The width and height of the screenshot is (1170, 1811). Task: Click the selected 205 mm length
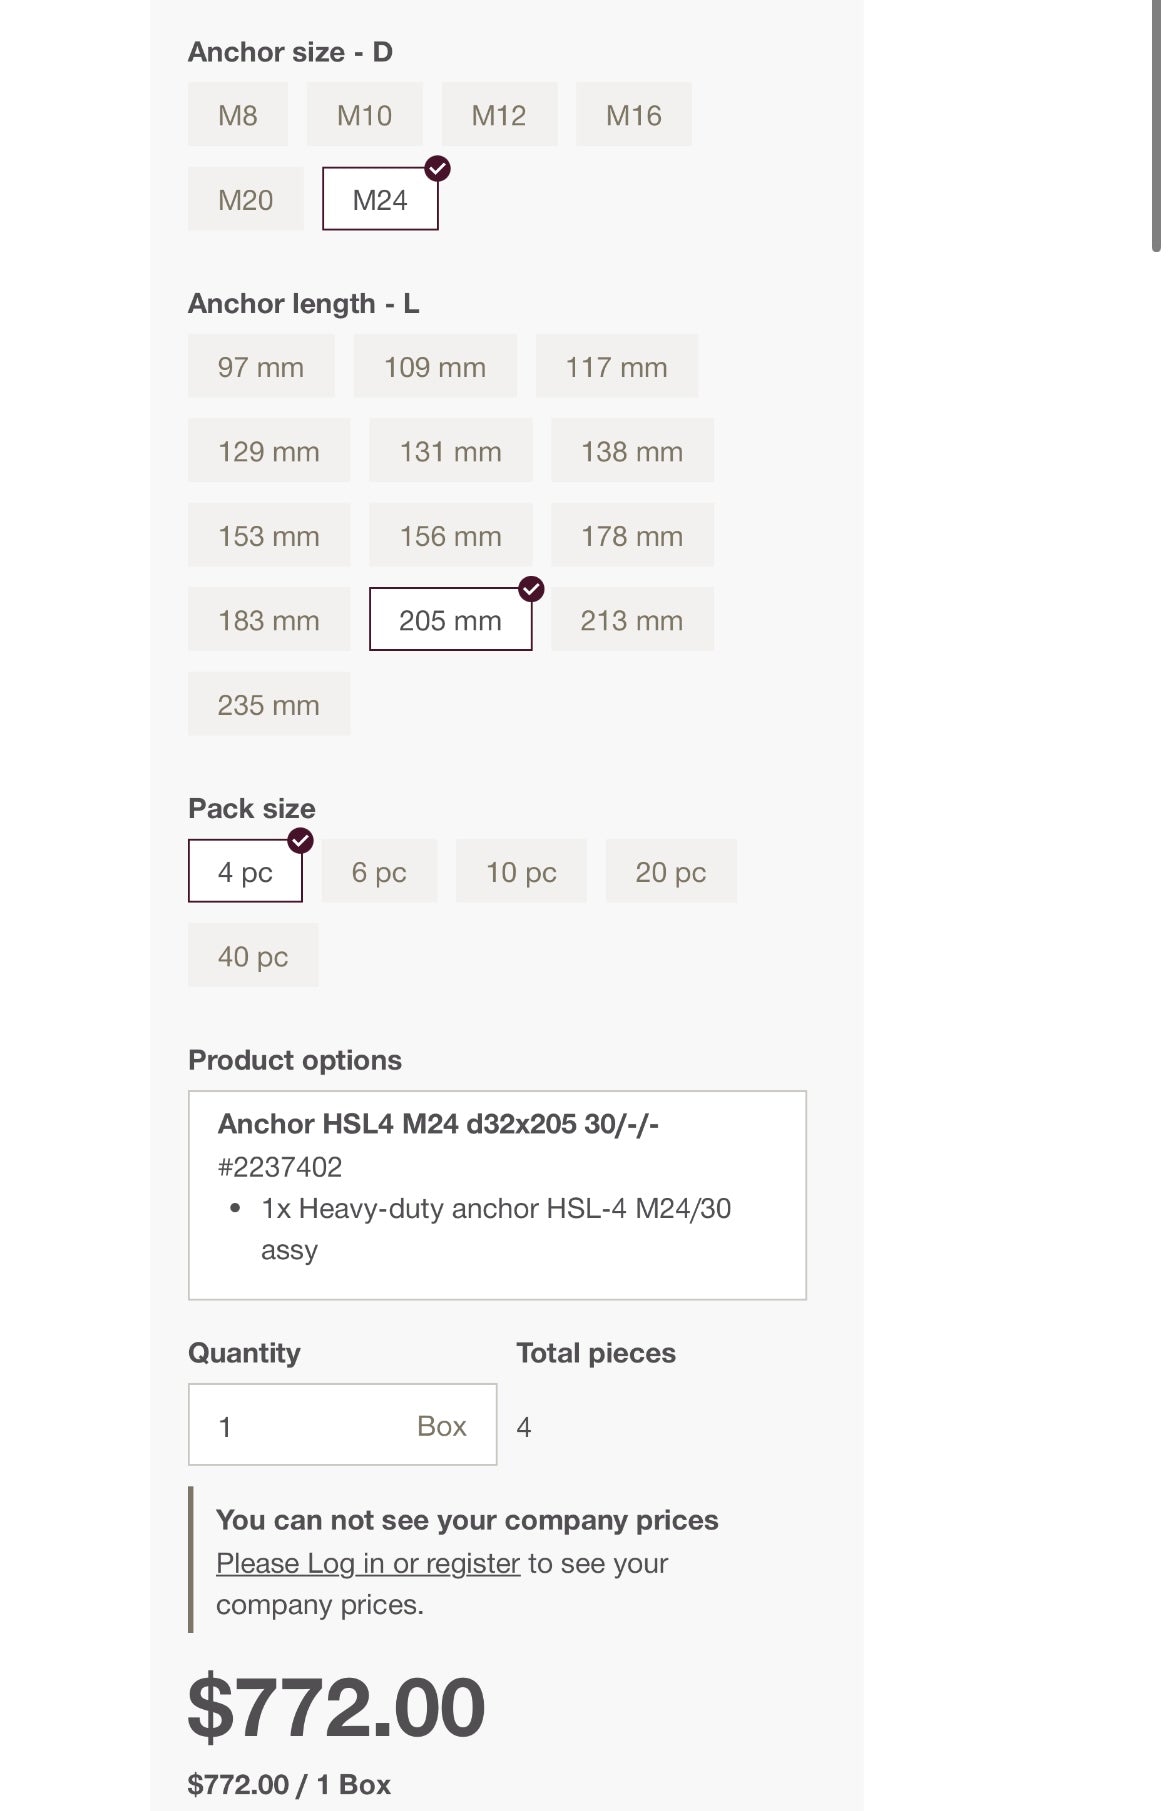[450, 620]
